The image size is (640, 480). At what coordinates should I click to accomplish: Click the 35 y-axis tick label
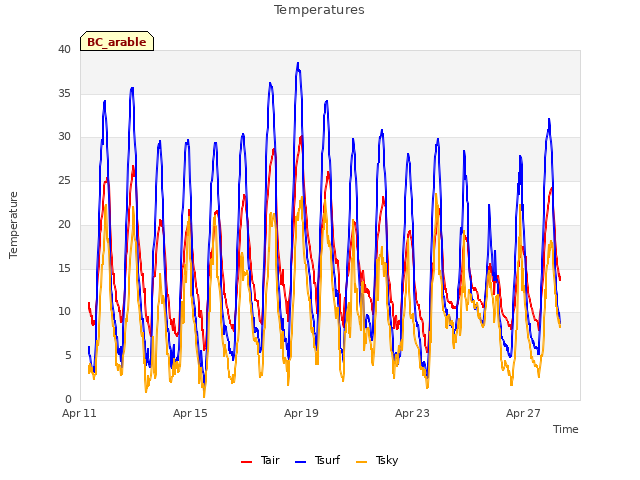[64, 93]
